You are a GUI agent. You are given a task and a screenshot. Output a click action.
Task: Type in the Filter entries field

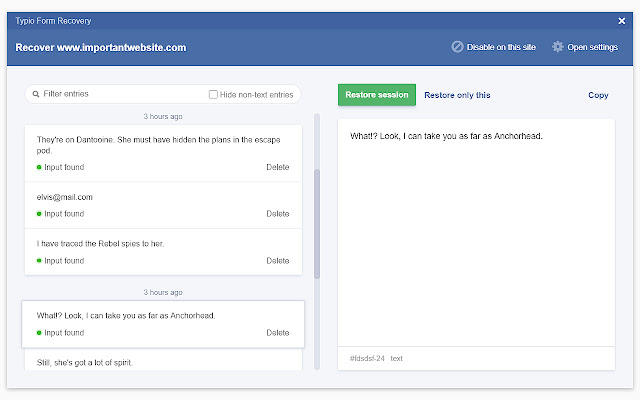pyautogui.click(x=120, y=94)
